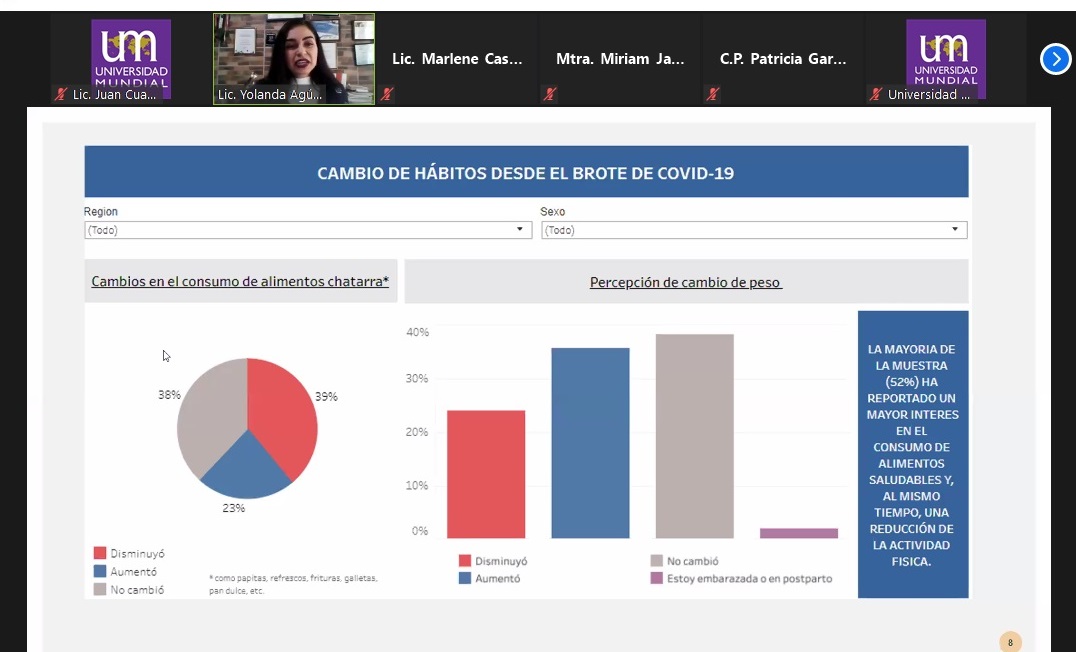Select Lic. Yolanda's active video thumbnail
The image size is (1076, 652).
293,58
